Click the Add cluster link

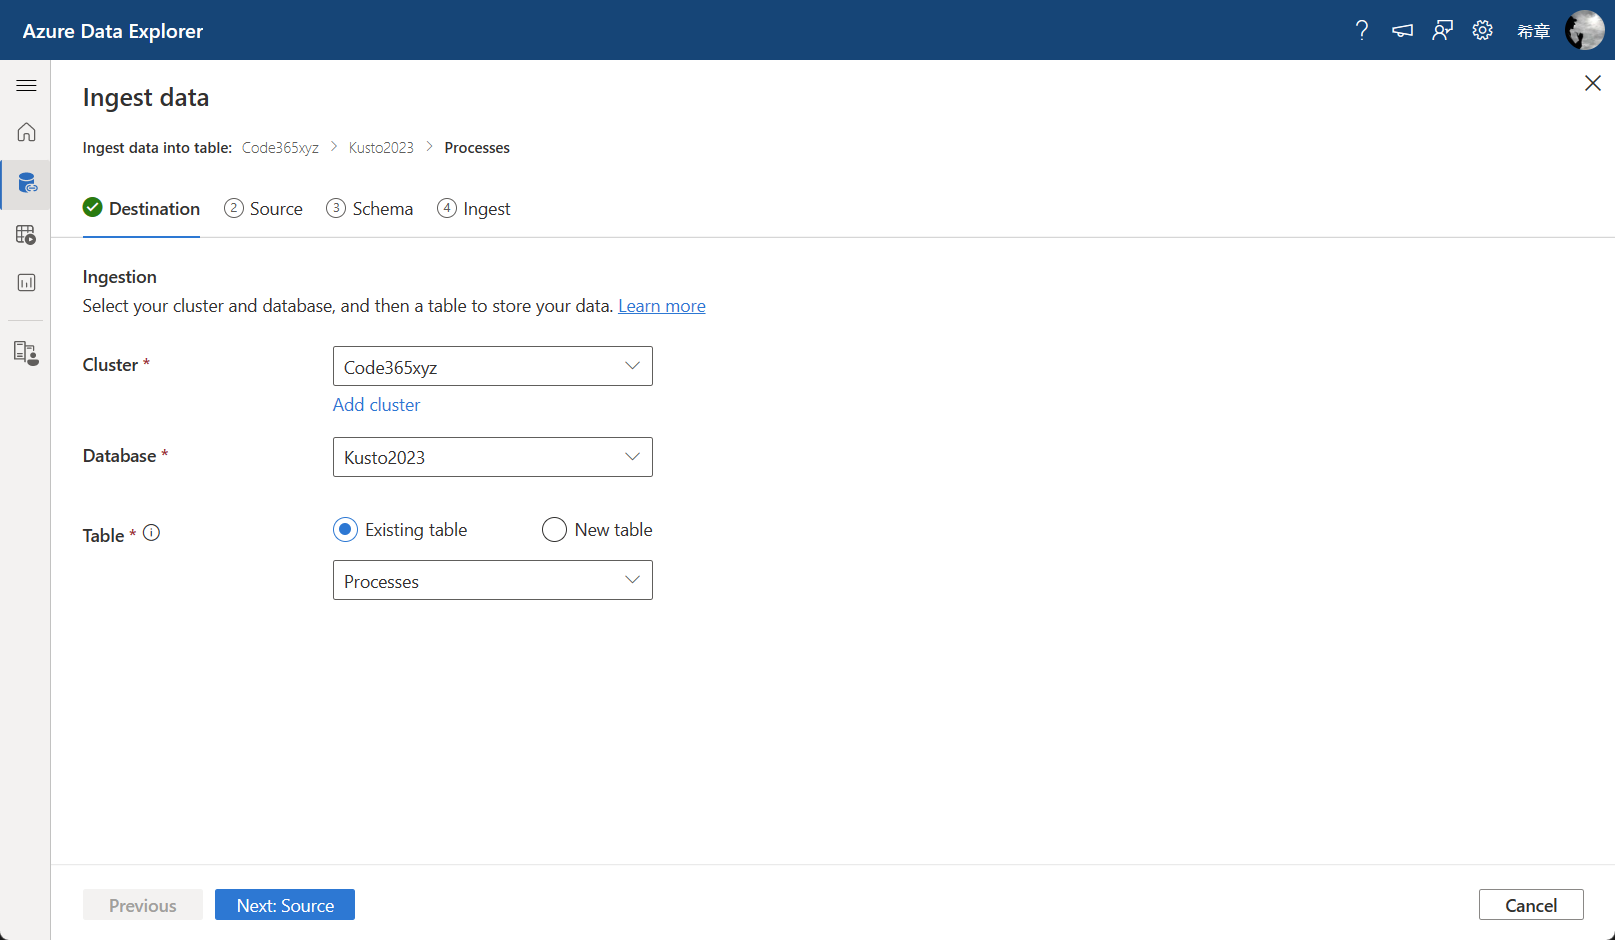tap(376, 405)
